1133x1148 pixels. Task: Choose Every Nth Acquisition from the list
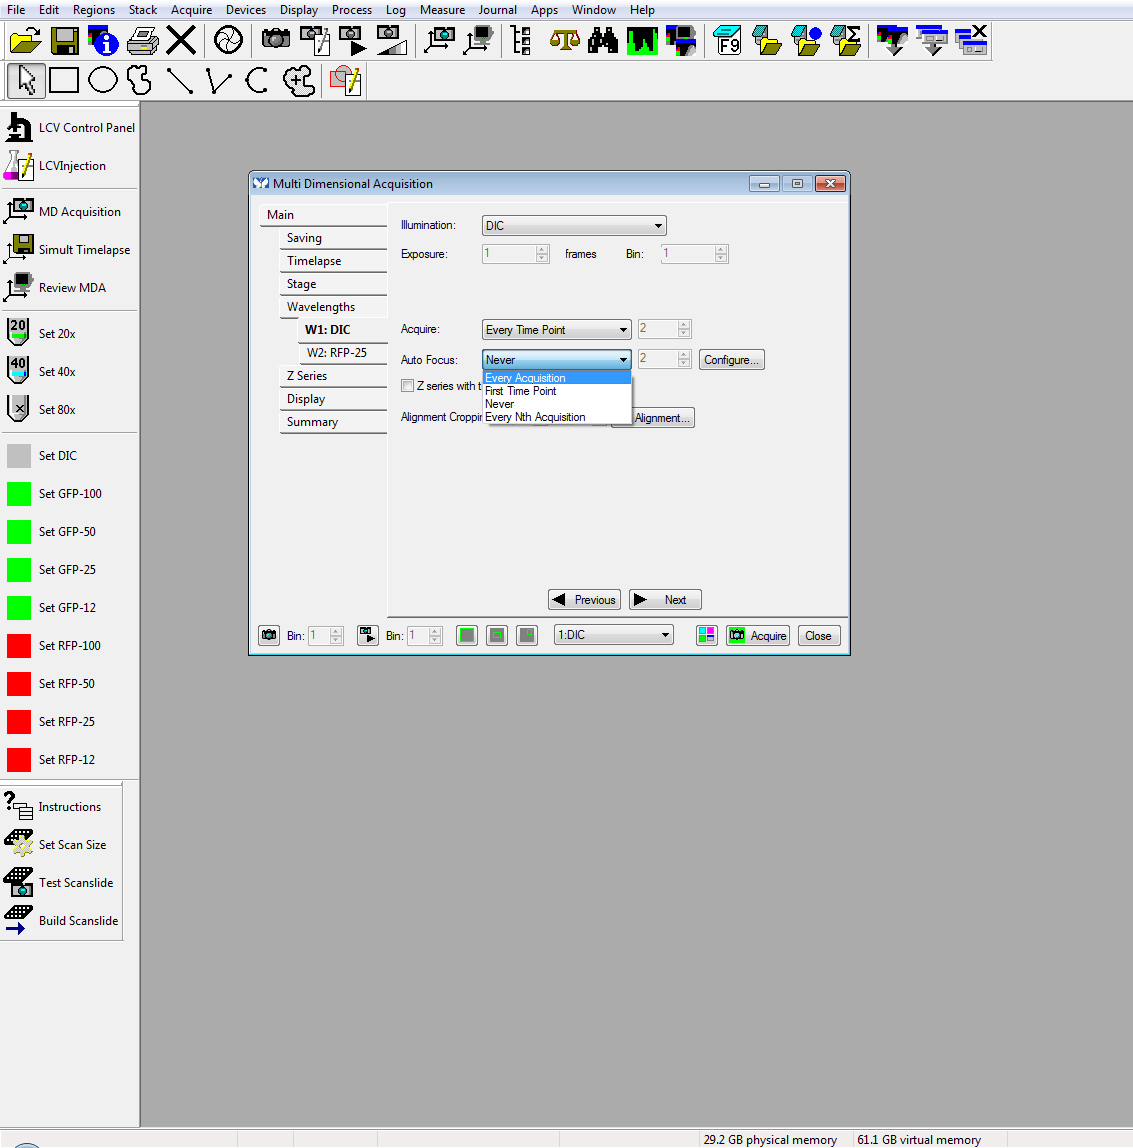[x=535, y=417]
